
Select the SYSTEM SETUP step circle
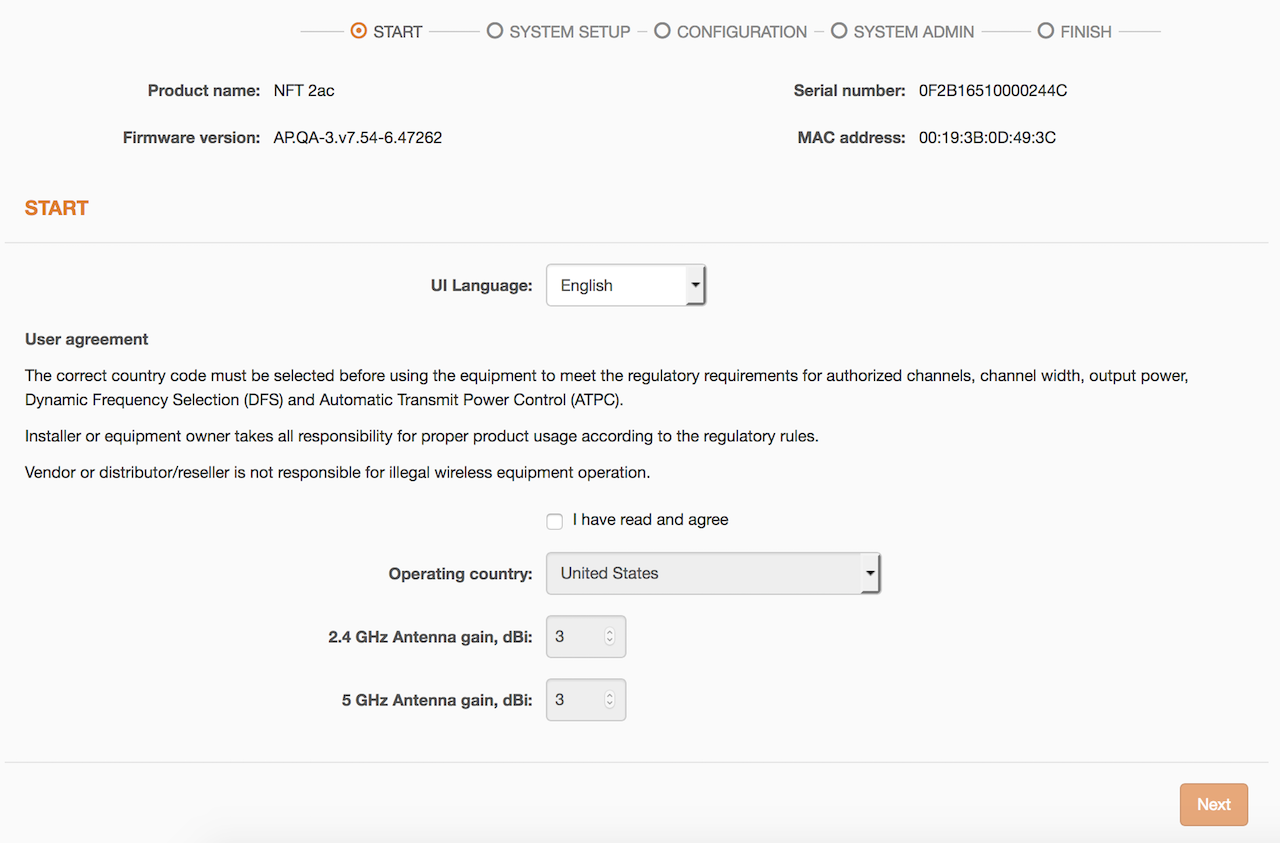(x=494, y=31)
